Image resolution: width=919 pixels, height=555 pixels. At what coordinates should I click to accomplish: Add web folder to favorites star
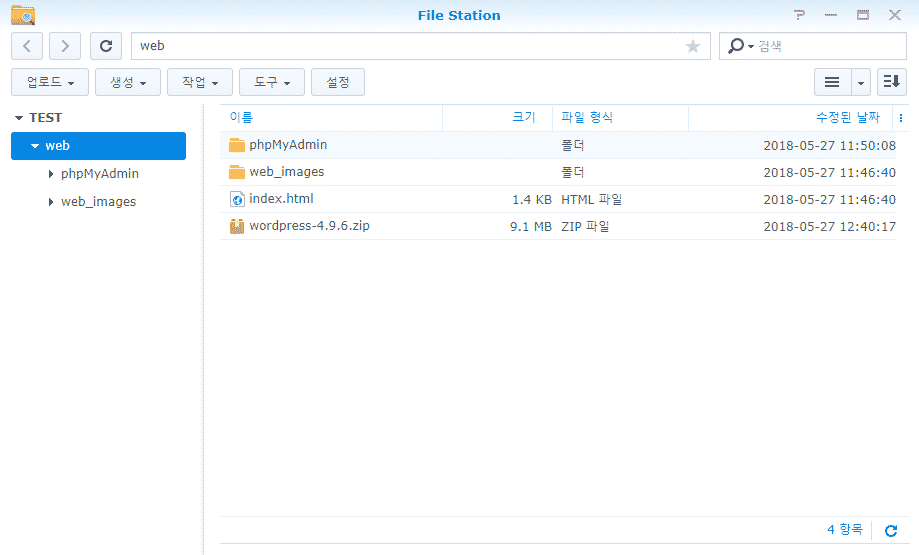click(693, 46)
